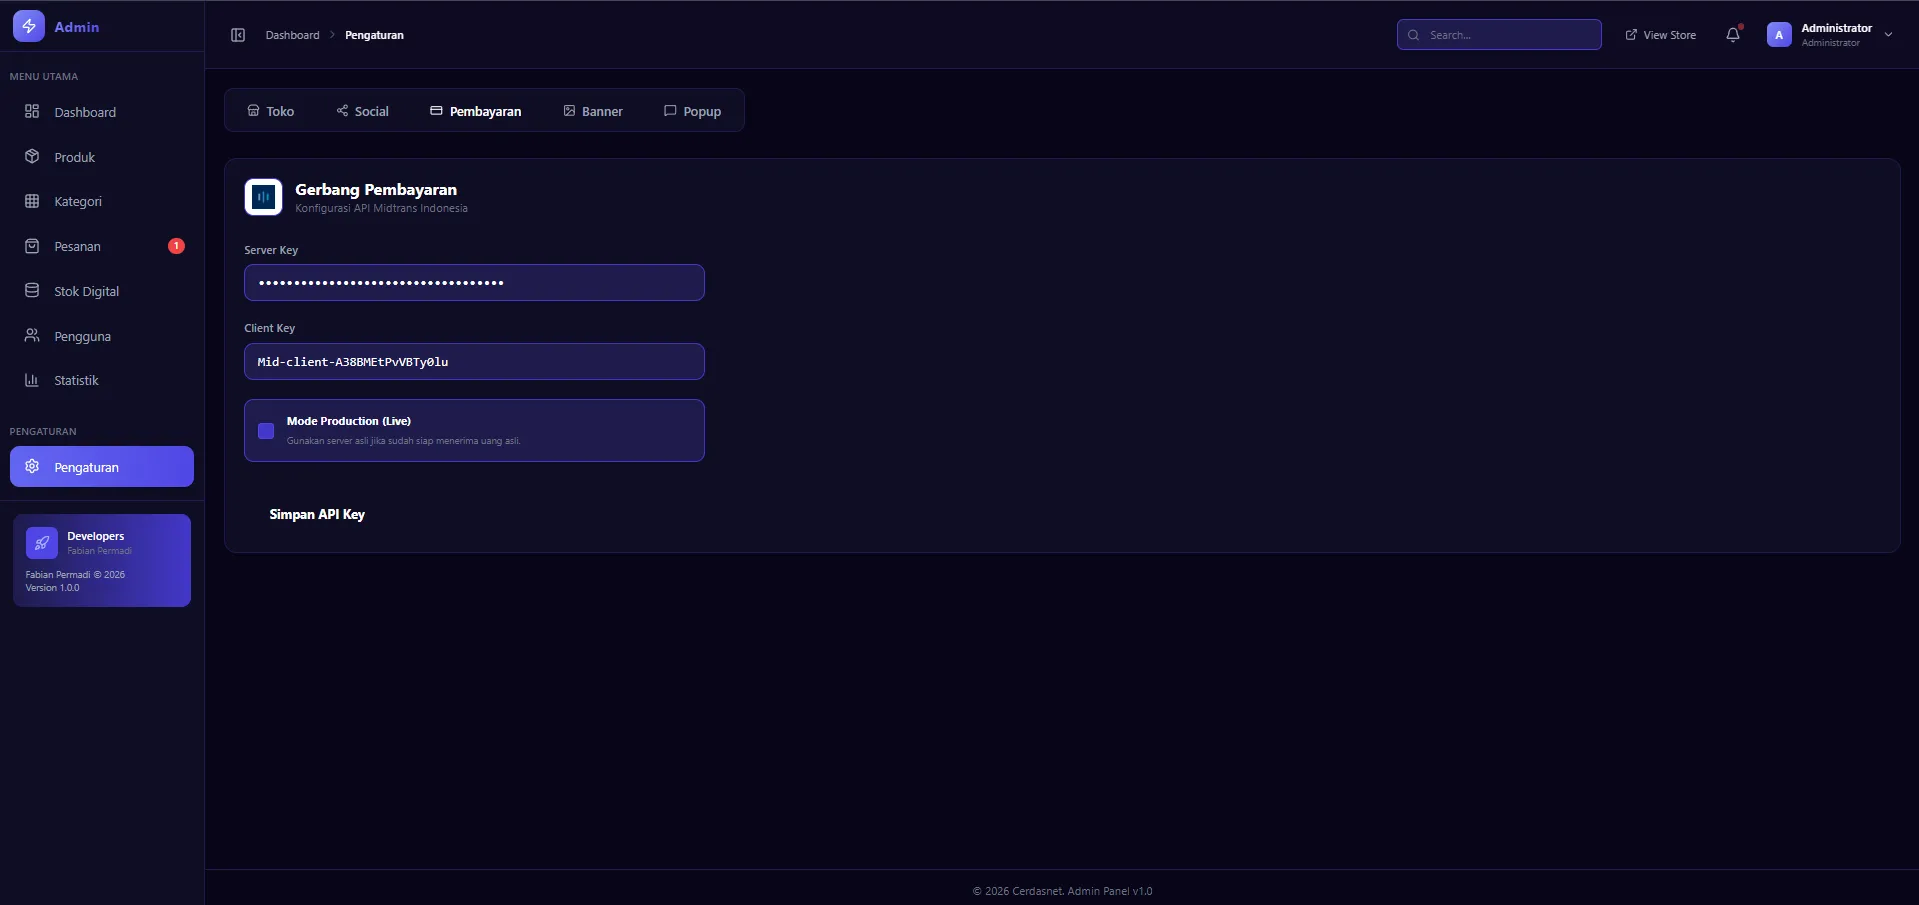
Task: Open the Popup settings tab
Action: 692,111
